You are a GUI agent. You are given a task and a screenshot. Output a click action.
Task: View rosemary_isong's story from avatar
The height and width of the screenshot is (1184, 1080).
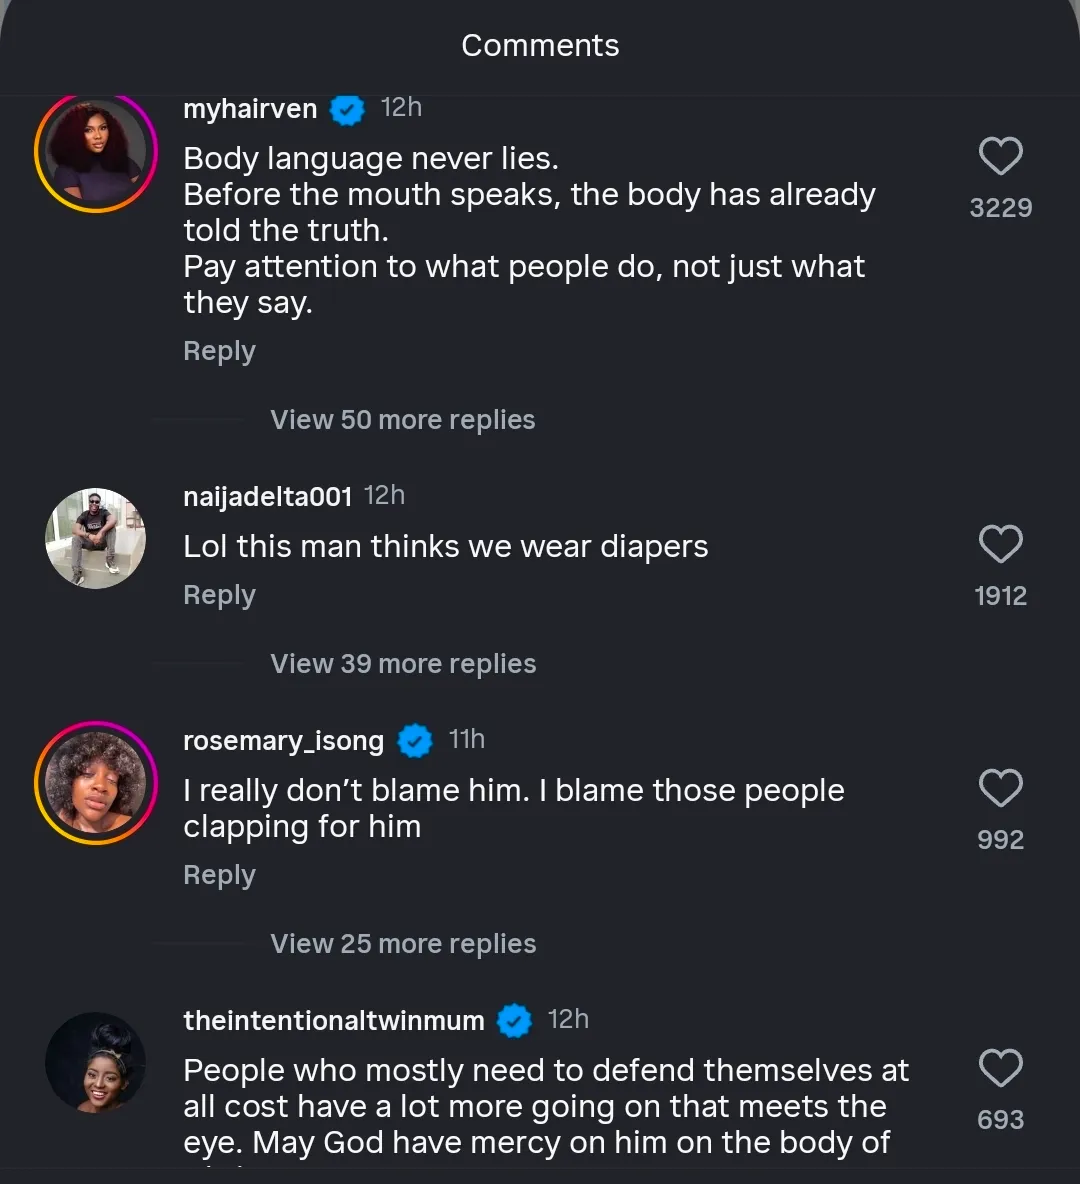[x=96, y=783]
